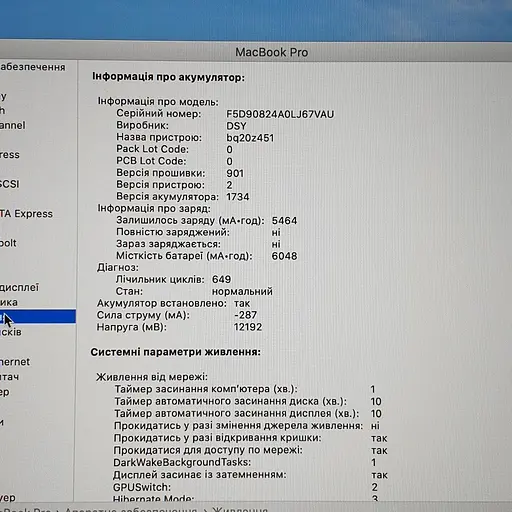Click "ні" for wake on power source change
The width and height of the screenshot is (512, 512).
(x=375, y=426)
